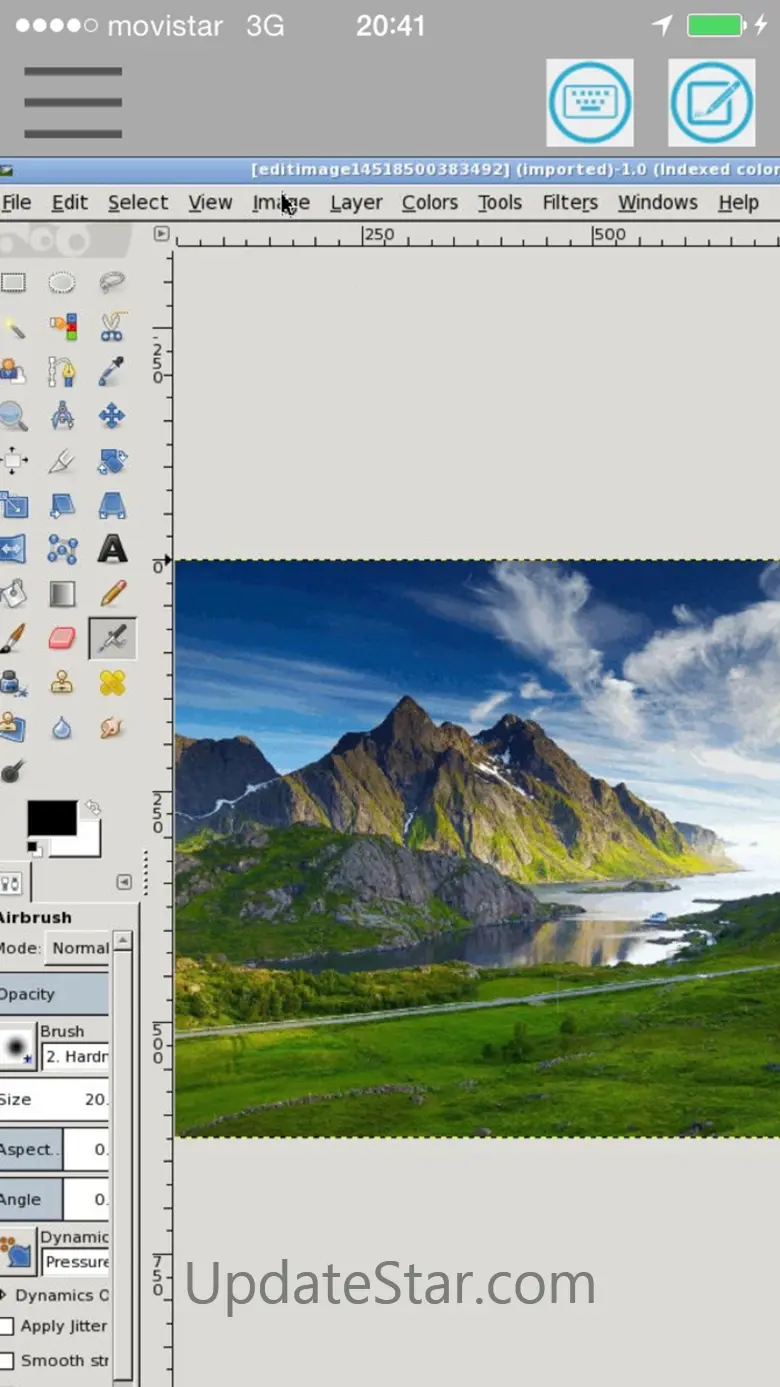Select the Crop tool
The image size is (780, 1387).
[x=62, y=461]
